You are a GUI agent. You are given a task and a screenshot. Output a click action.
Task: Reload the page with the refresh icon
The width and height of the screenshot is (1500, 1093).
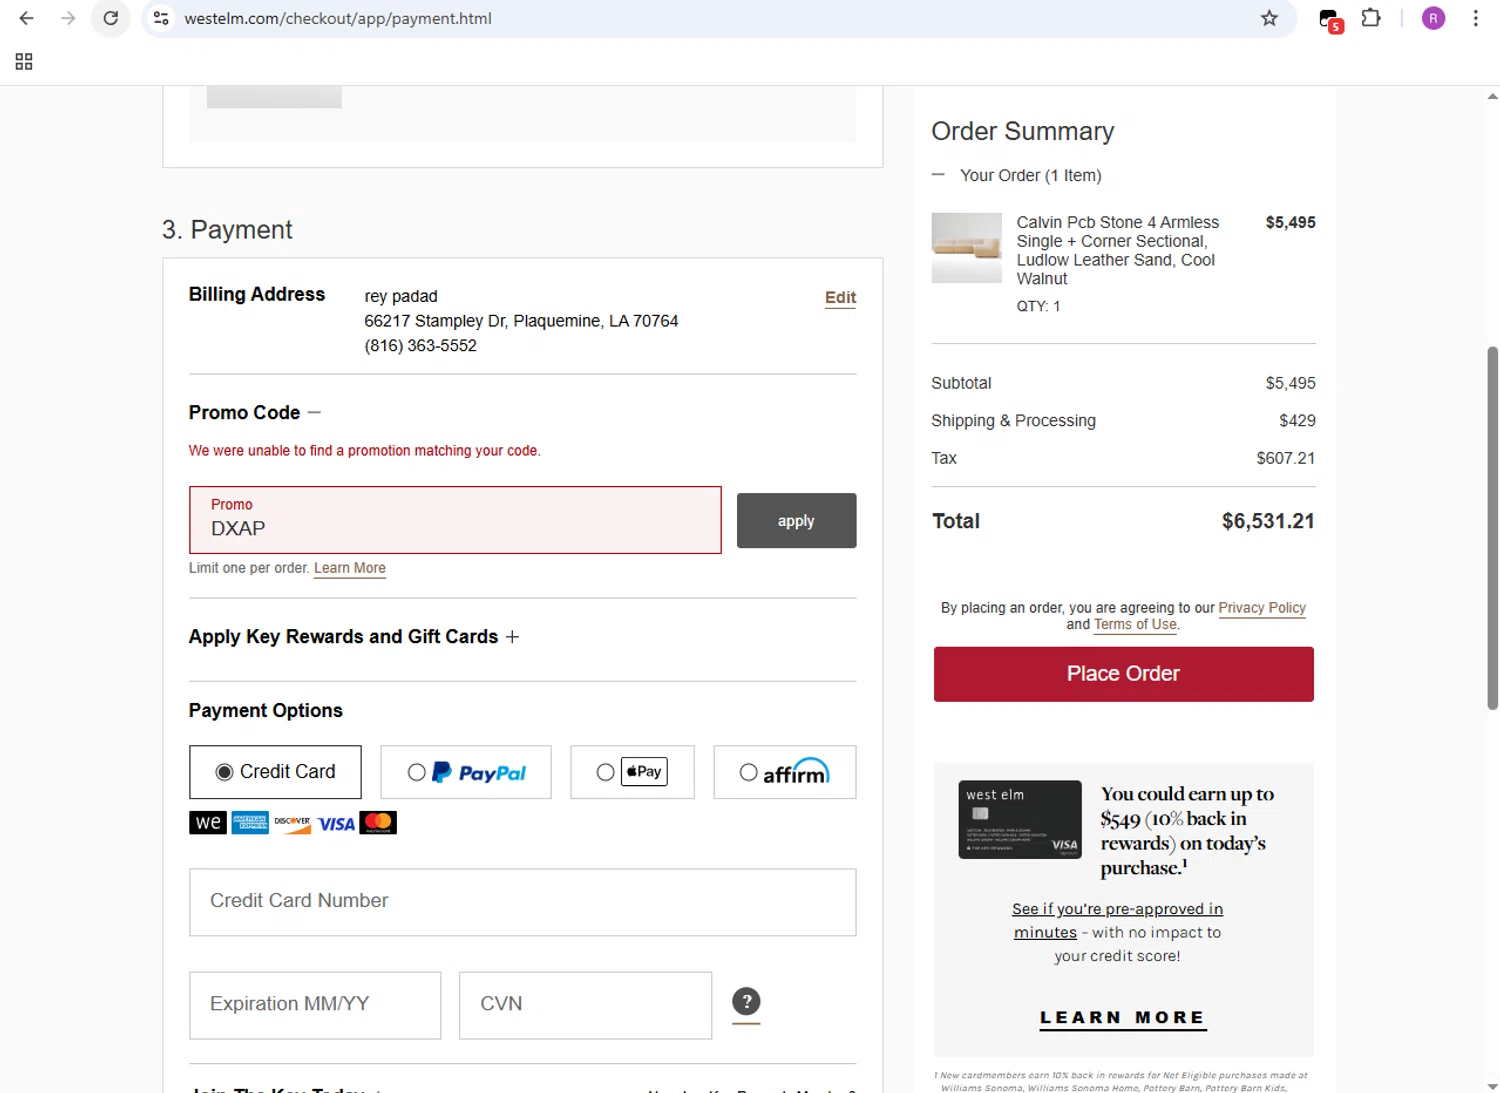coord(111,18)
